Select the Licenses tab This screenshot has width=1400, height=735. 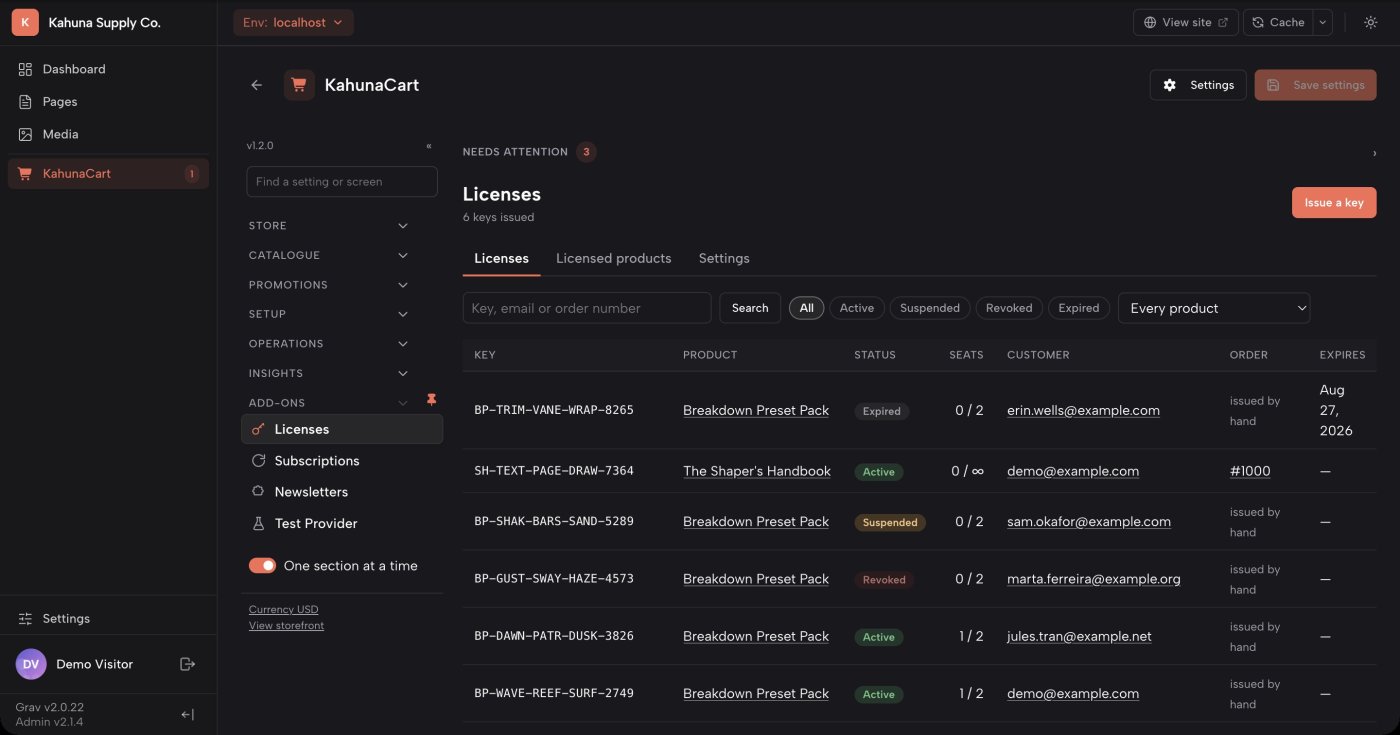[501, 258]
